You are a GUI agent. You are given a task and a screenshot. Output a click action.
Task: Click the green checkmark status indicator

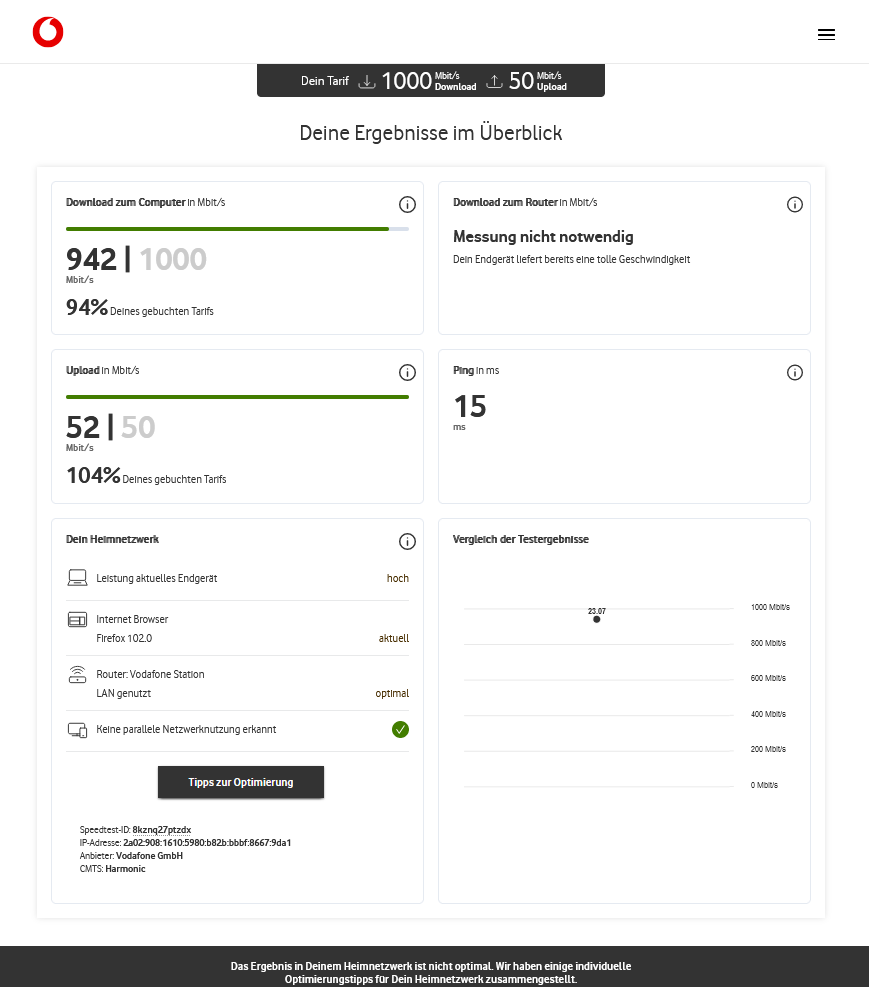(400, 730)
